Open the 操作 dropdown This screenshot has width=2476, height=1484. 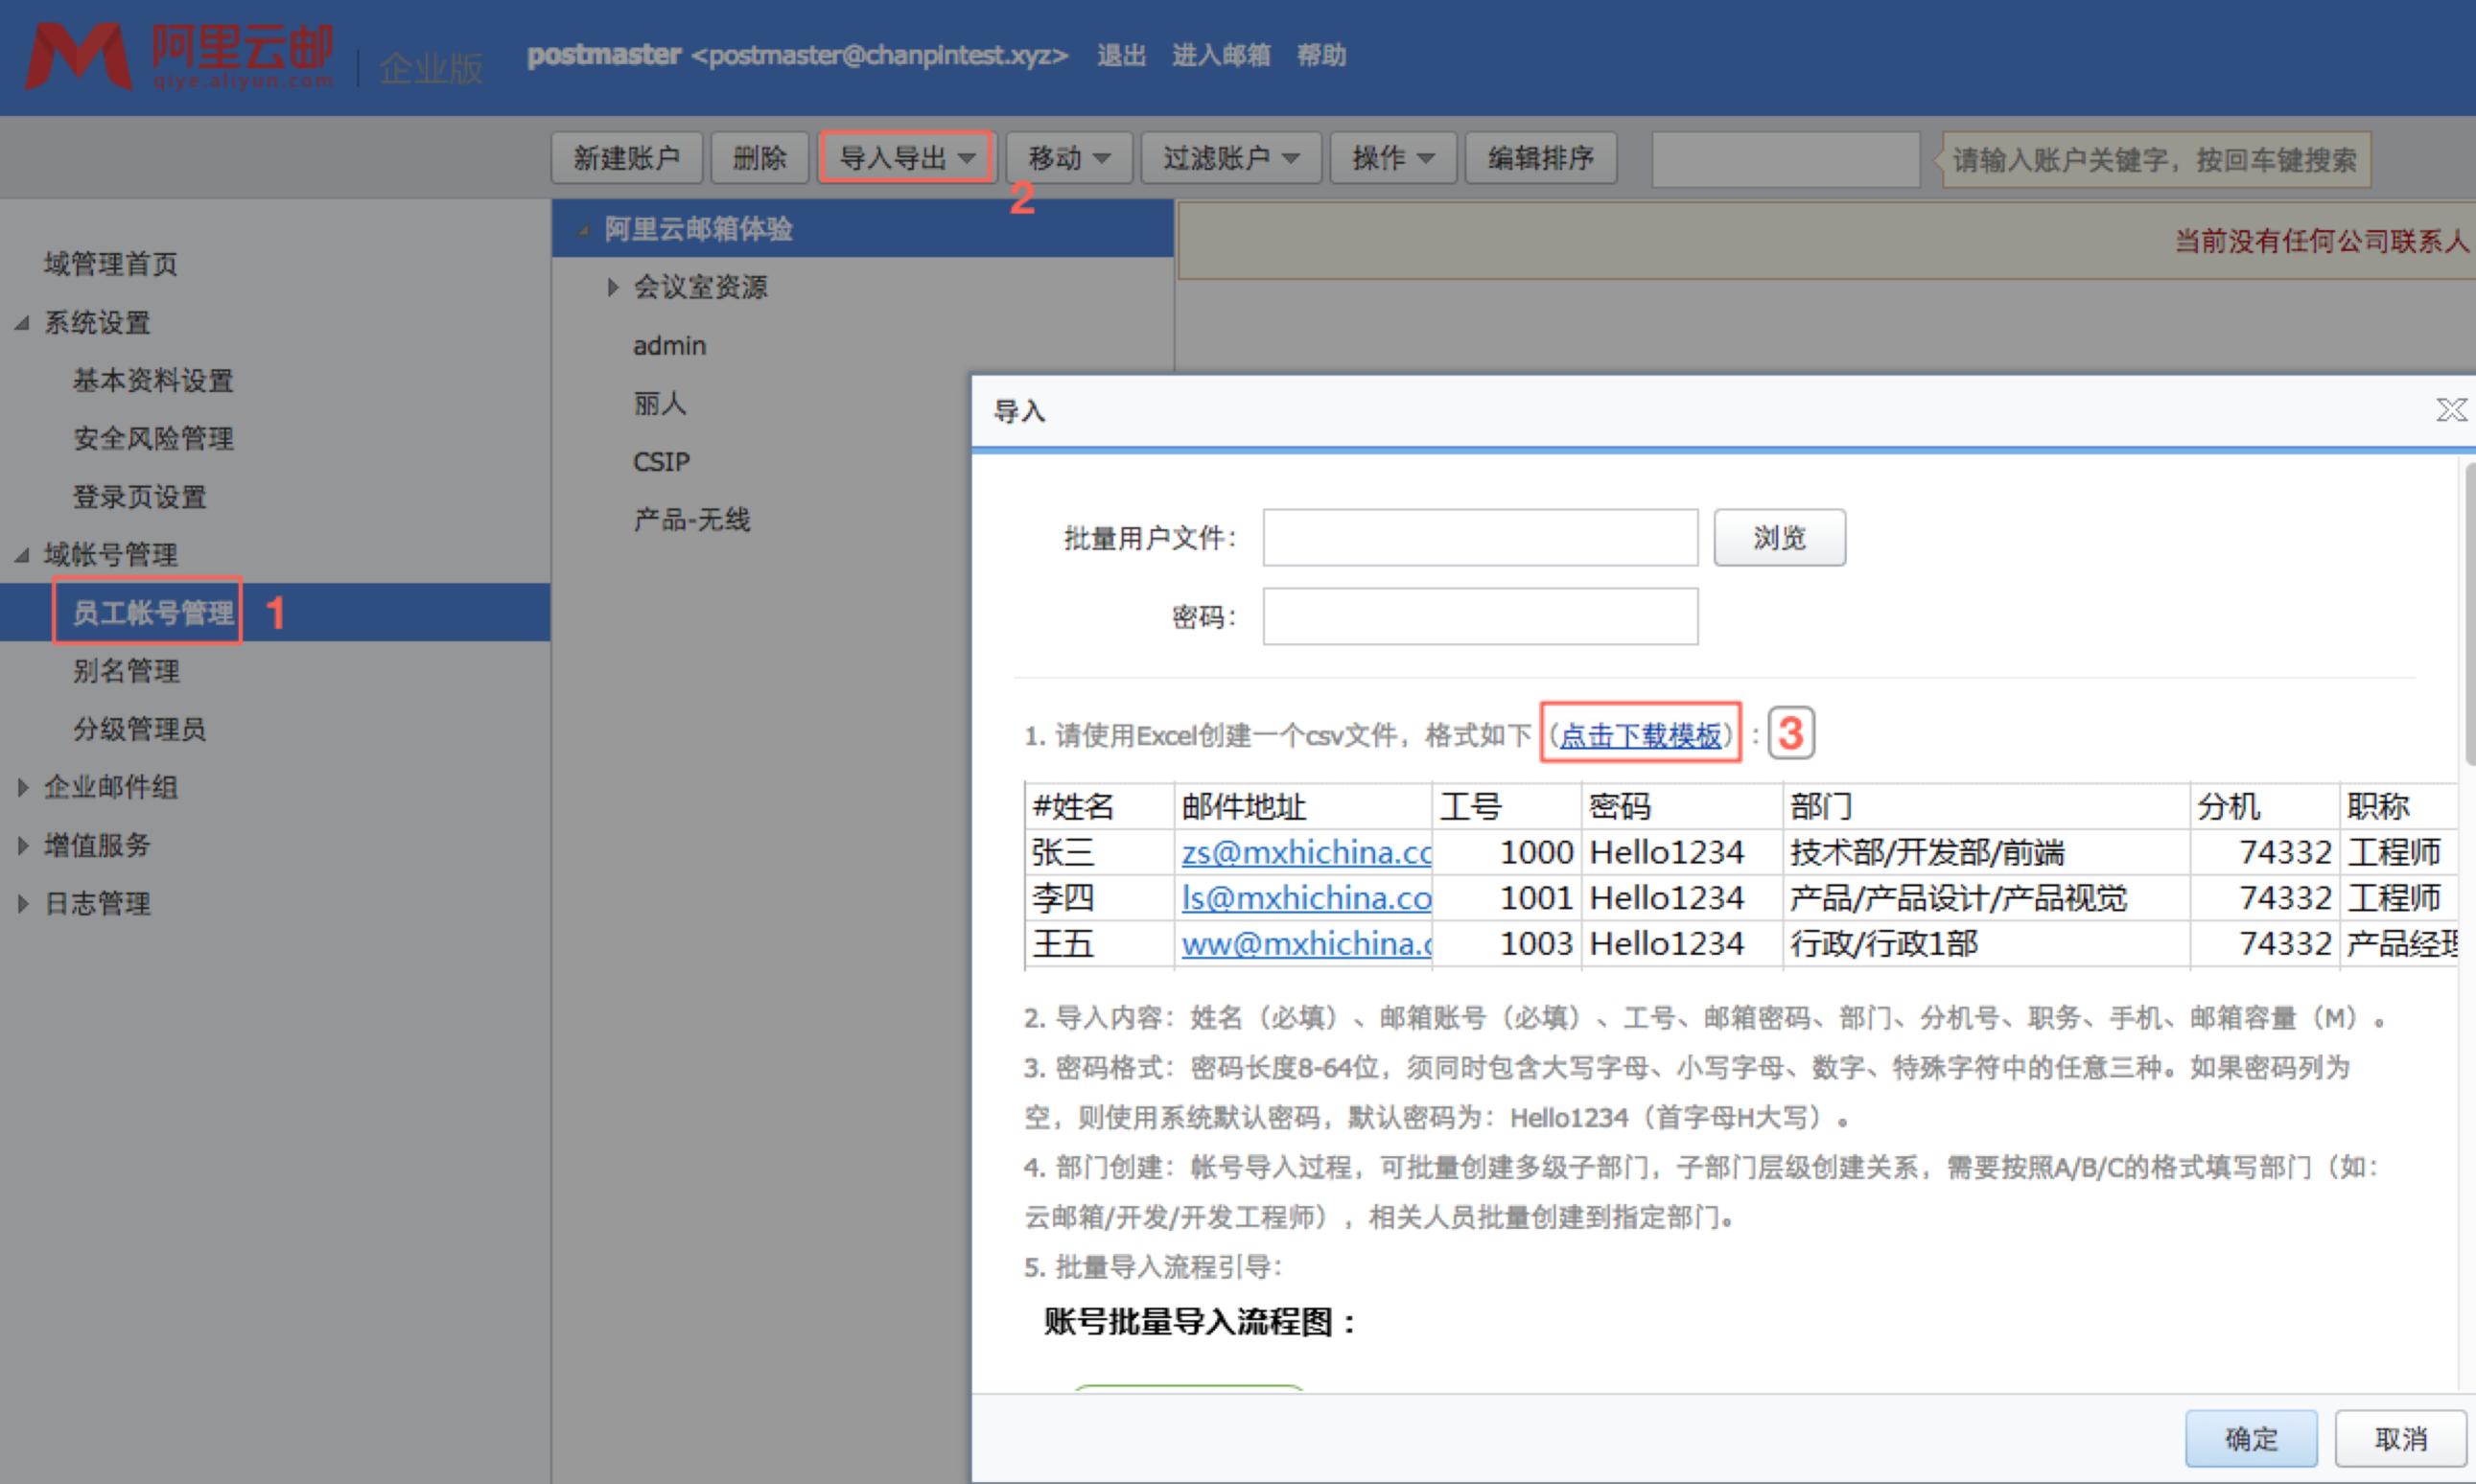[1392, 157]
